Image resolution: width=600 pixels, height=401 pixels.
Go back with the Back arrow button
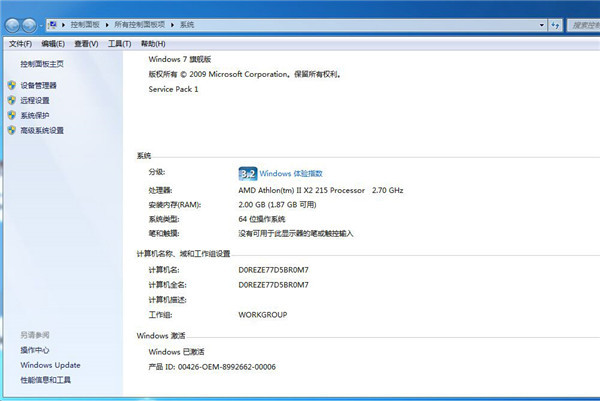tap(13, 25)
